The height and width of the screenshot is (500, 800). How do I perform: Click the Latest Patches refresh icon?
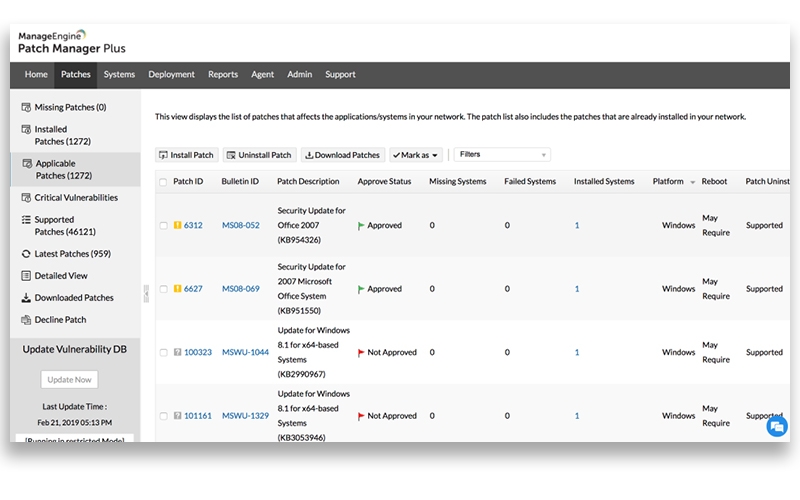26,254
